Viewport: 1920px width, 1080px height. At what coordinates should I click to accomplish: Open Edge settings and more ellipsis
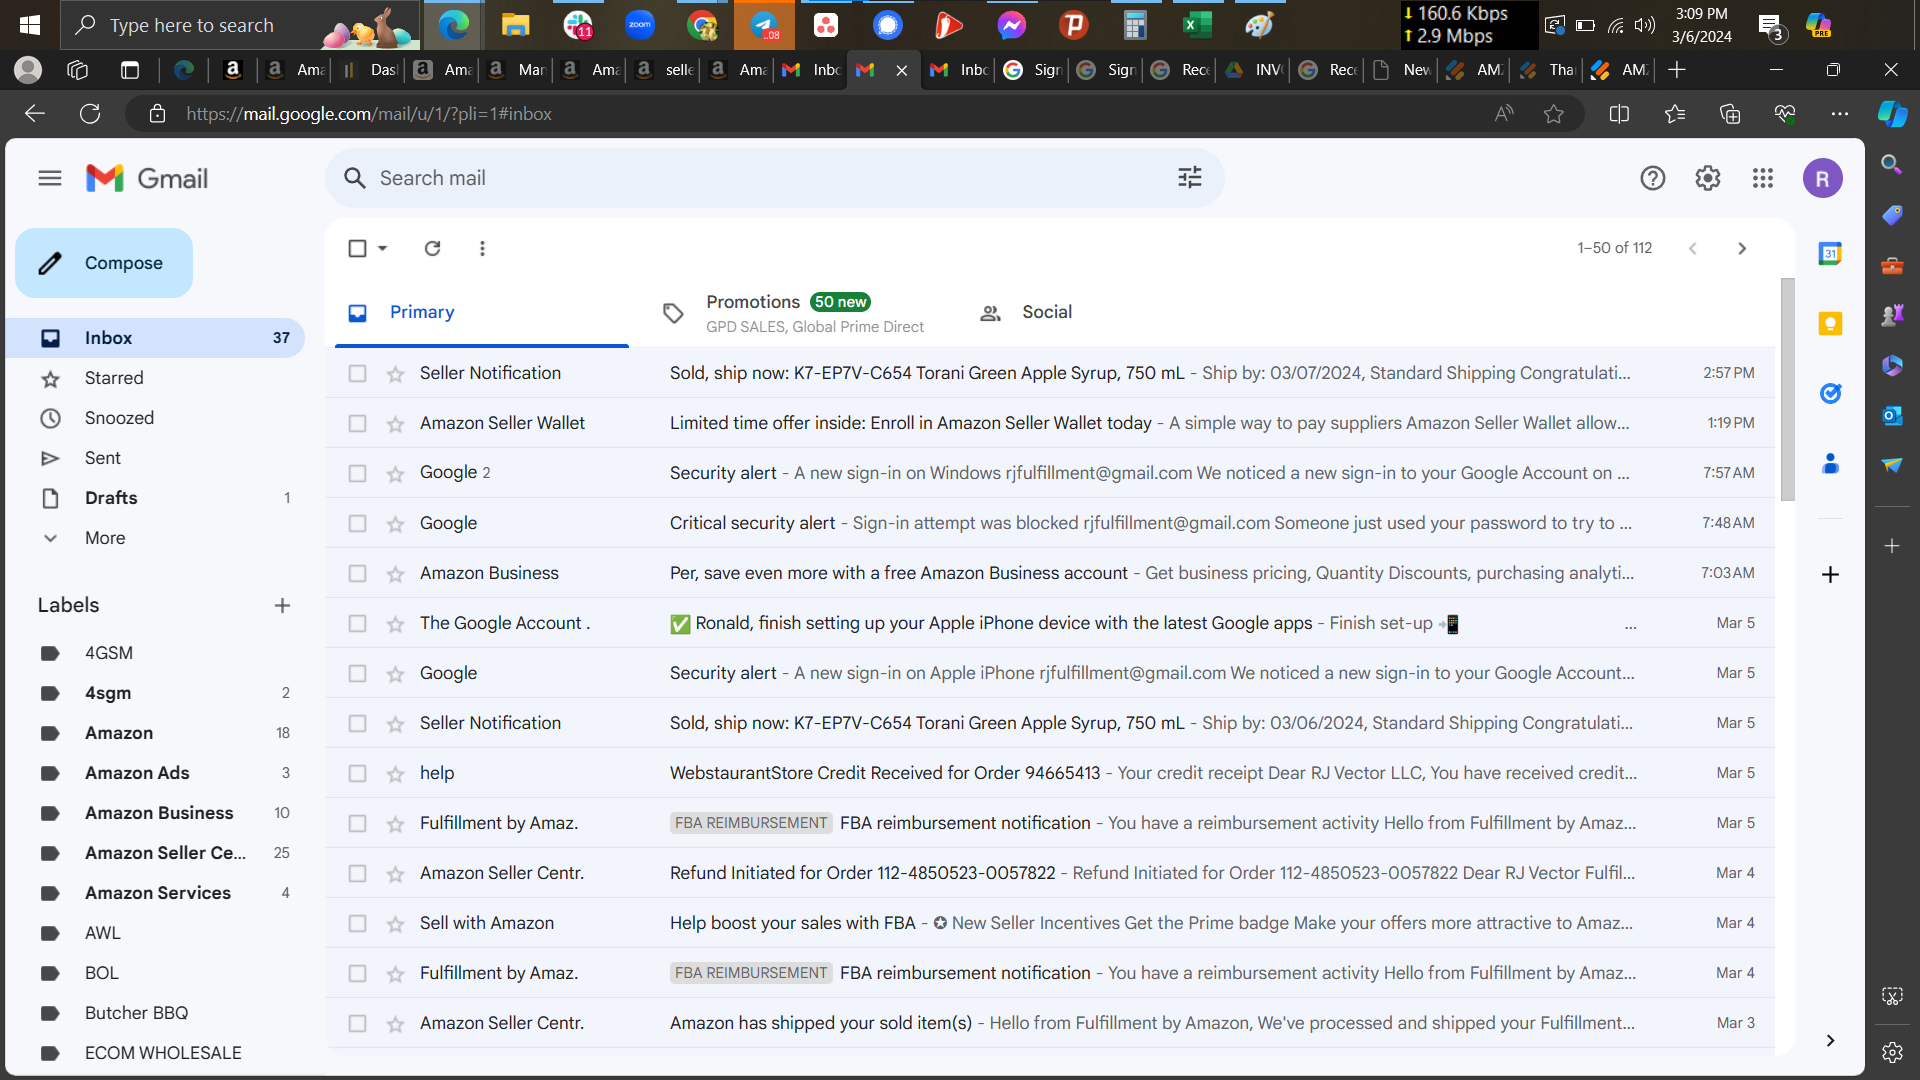coord(1839,114)
